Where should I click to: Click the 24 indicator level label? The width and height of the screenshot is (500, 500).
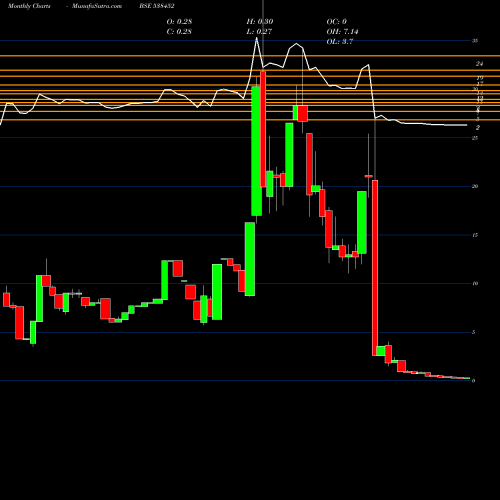(x=479, y=64)
